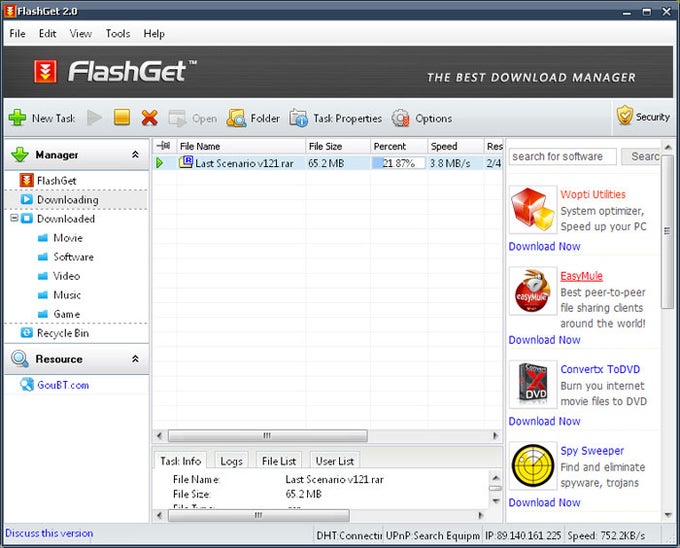Click Download Now under Convertx ToDVD
Viewport: 680px width, 548px height.
544,421
